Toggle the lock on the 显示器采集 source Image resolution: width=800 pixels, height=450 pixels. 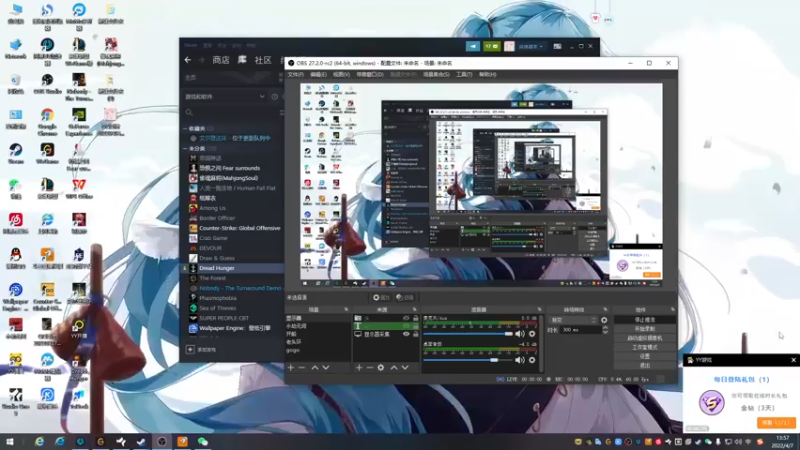click(x=416, y=334)
